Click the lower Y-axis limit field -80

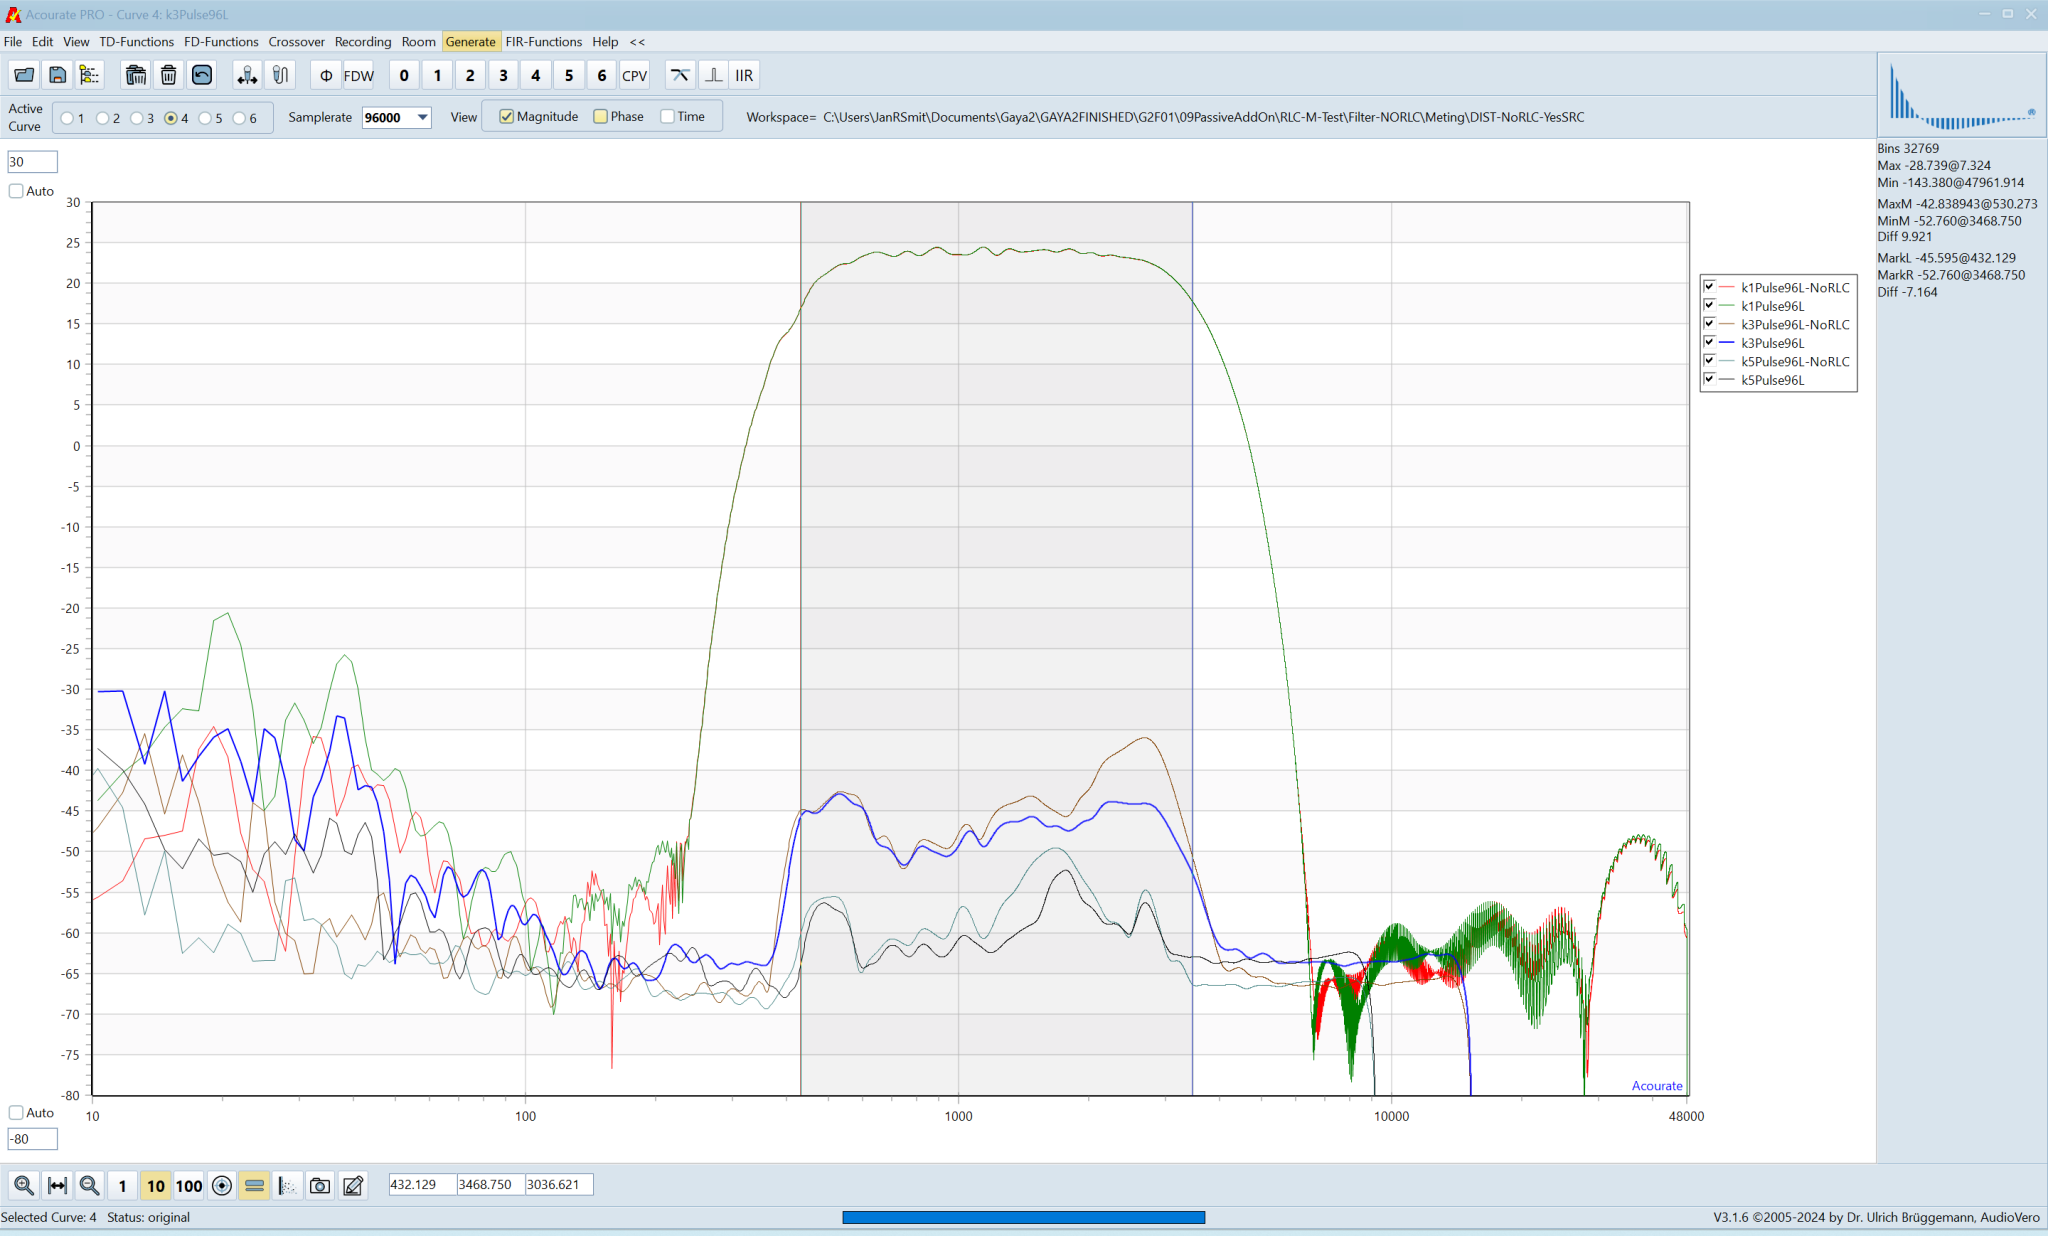32,1139
